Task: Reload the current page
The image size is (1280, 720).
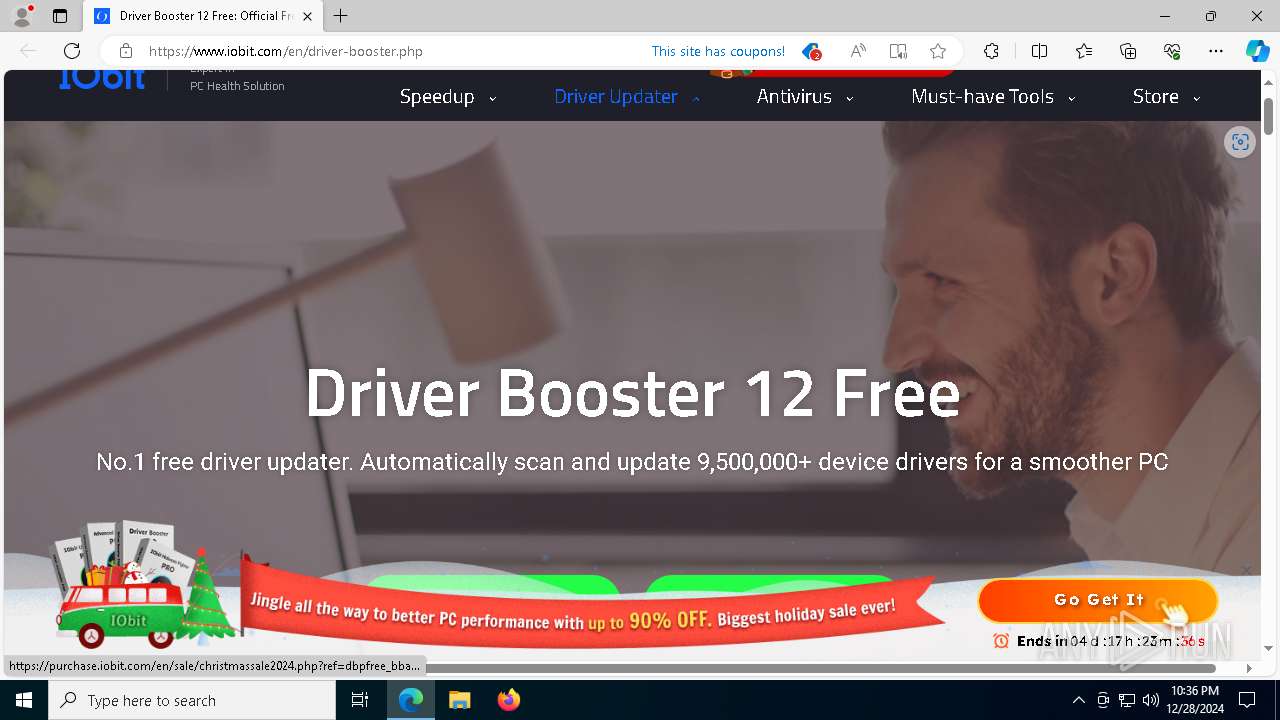Action: coord(72,51)
